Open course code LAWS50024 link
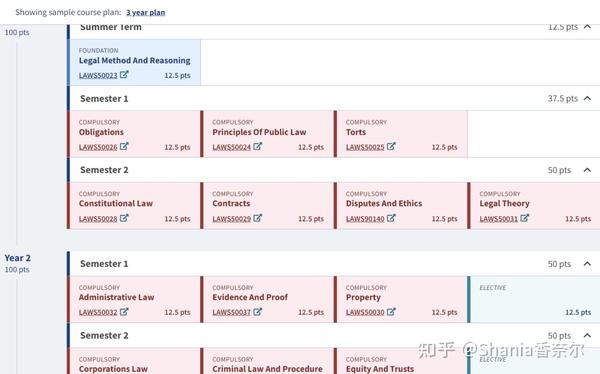The image size is (600, 374). [x=232, y=147]
